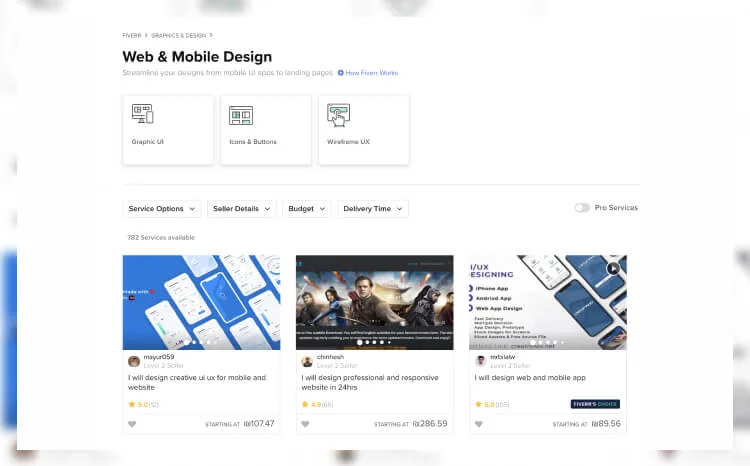Choose the Wireframe UX category icon
This screenshot has height=466, width=750.
pyautogui.click(x=338, y=116)
